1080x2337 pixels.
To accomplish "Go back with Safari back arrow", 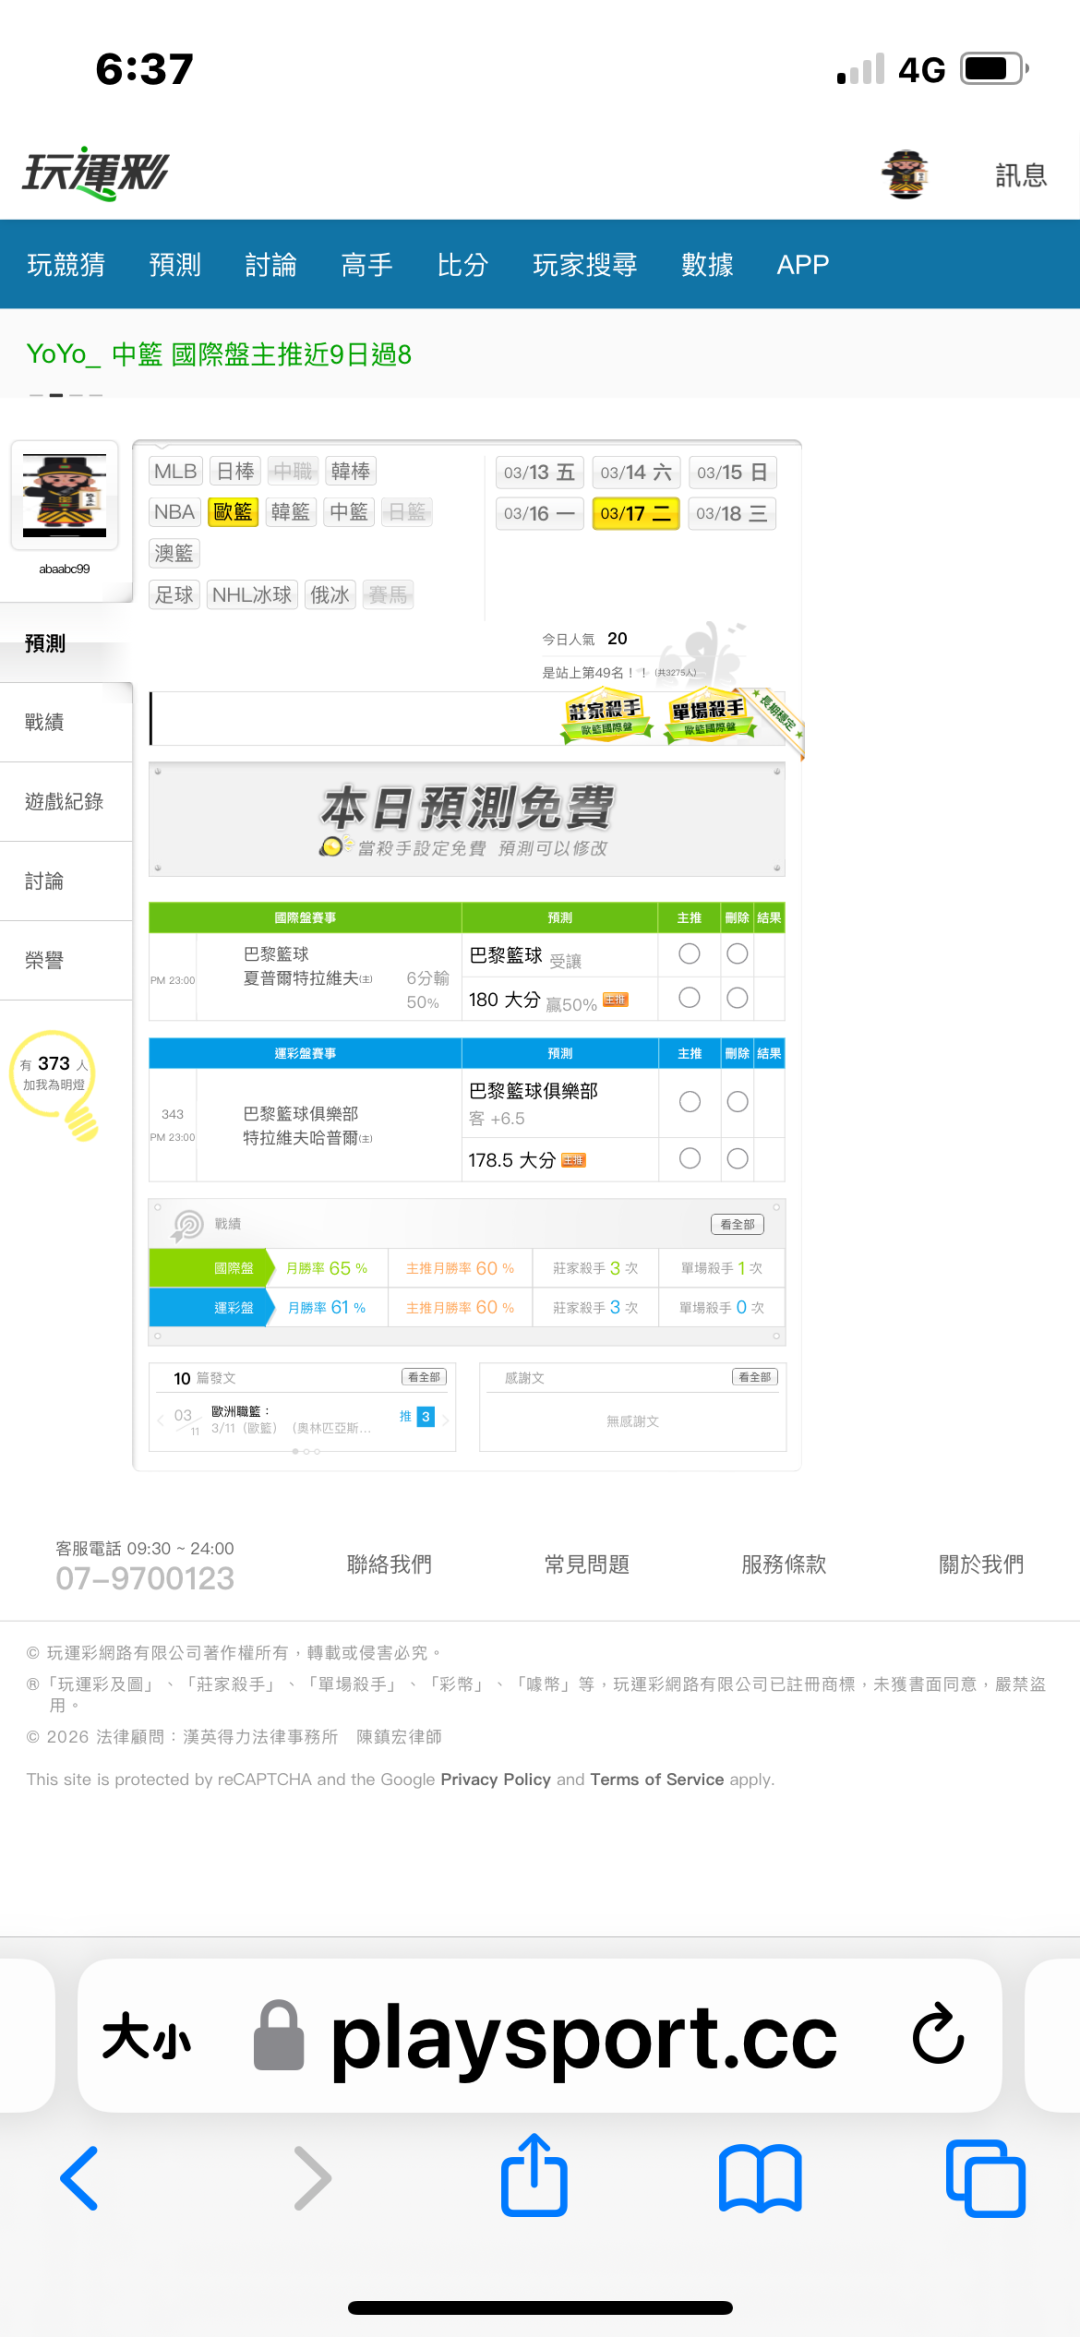I will pos(80,2176).
